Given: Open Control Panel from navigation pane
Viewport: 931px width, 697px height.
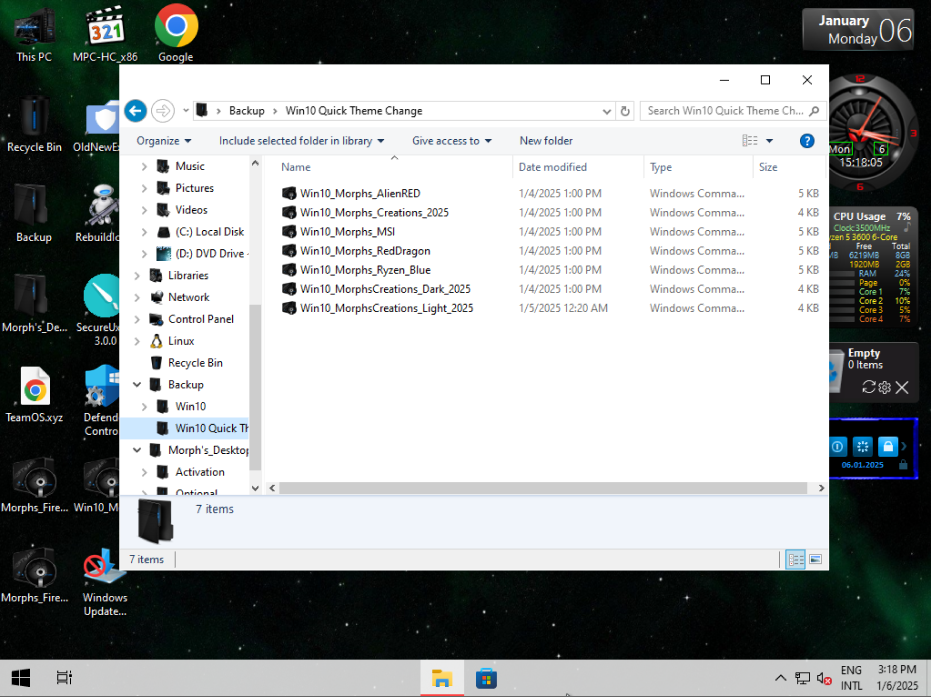Looking at the screenshot, I should click(201, 319).
